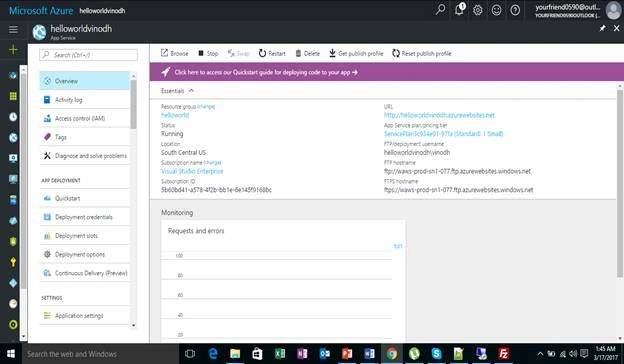Change the subscription via its change link
Image resolution: width=624 pixels, height=364 pixels.
tap(212, 163)
